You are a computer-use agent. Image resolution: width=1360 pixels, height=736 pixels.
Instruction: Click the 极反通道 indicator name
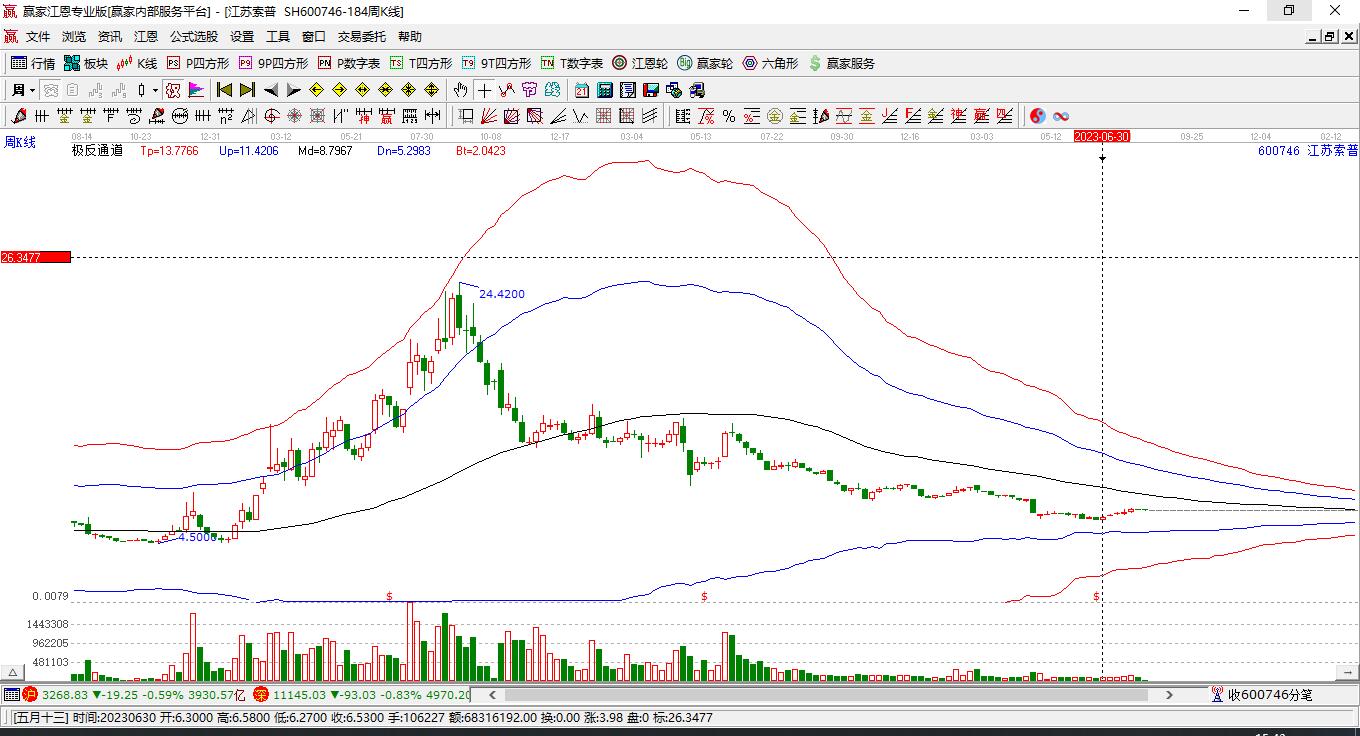[x=97, y=151]
